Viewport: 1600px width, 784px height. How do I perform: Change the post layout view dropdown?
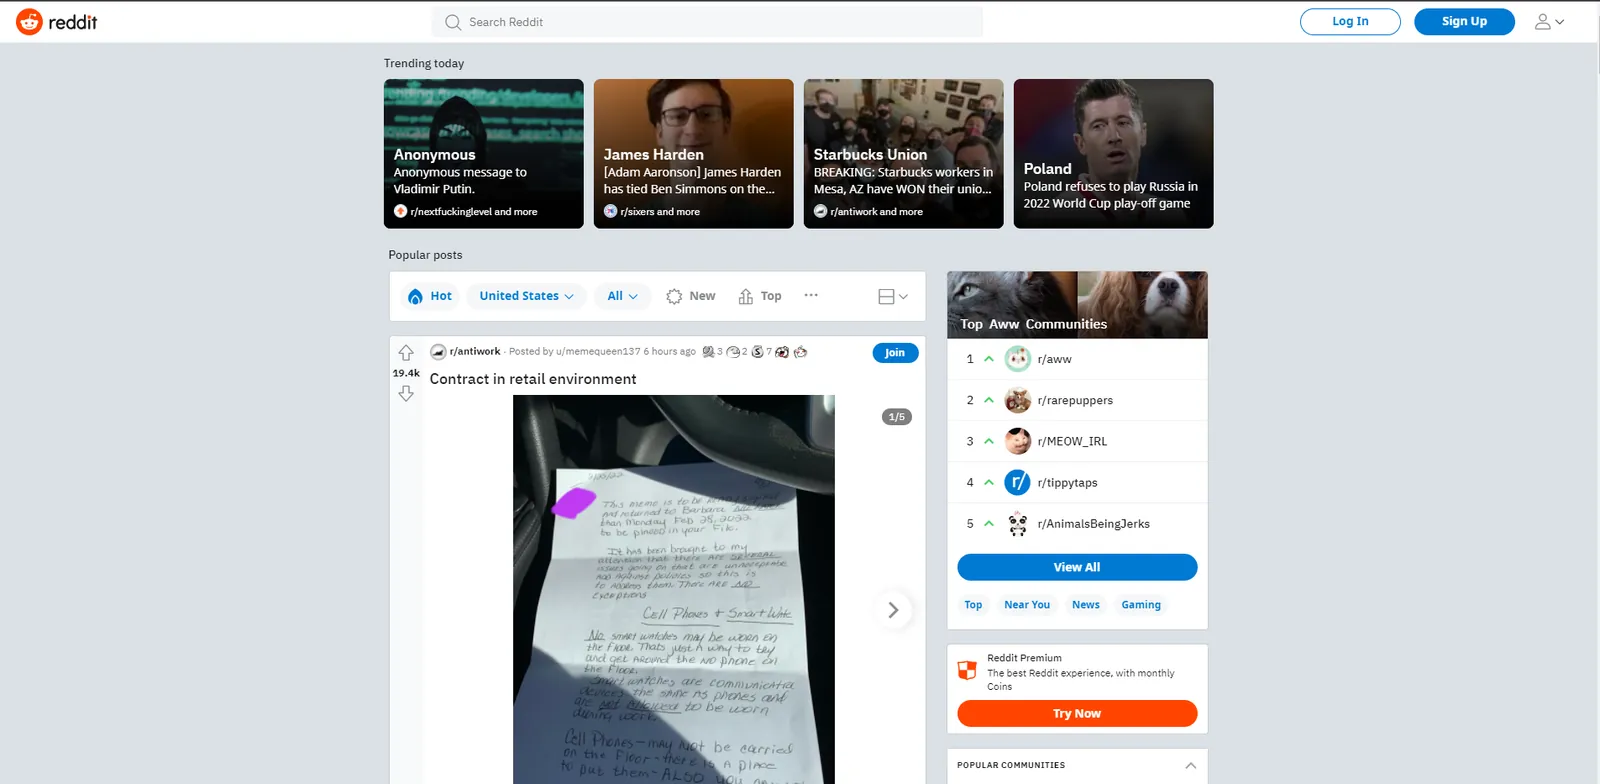point(893,296)
